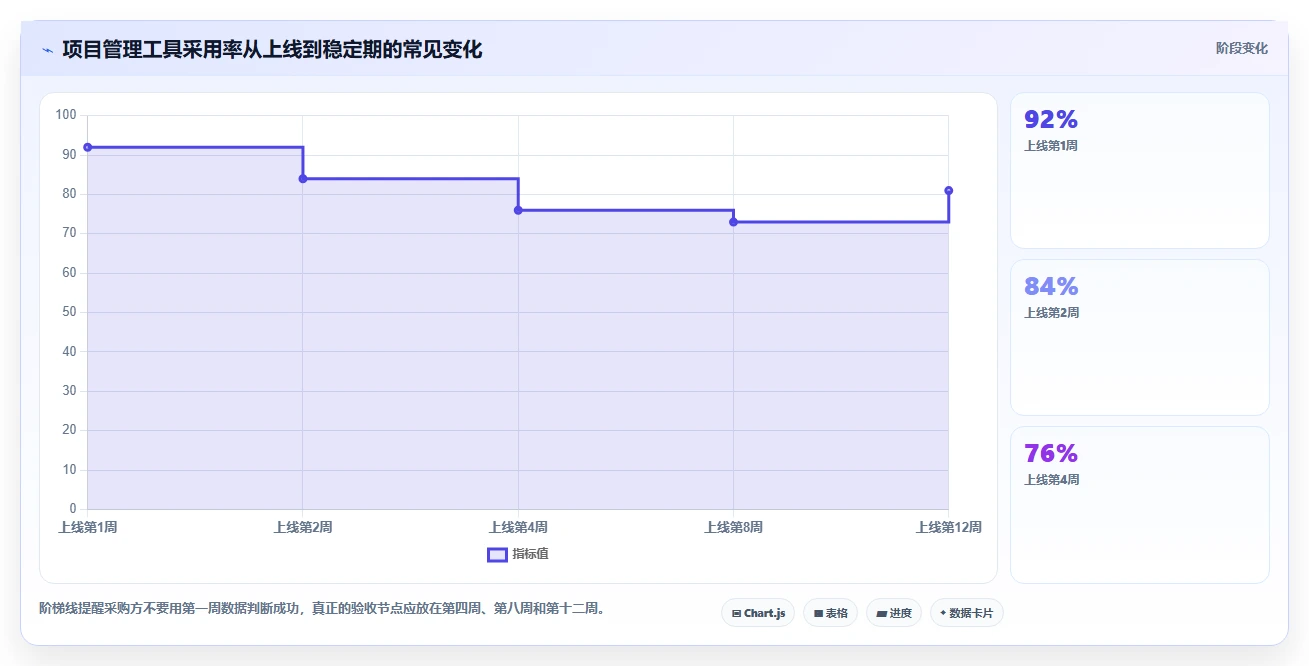Click the y-axis value 100
This screenshot has height=666, width=1309.
point(66,115)
